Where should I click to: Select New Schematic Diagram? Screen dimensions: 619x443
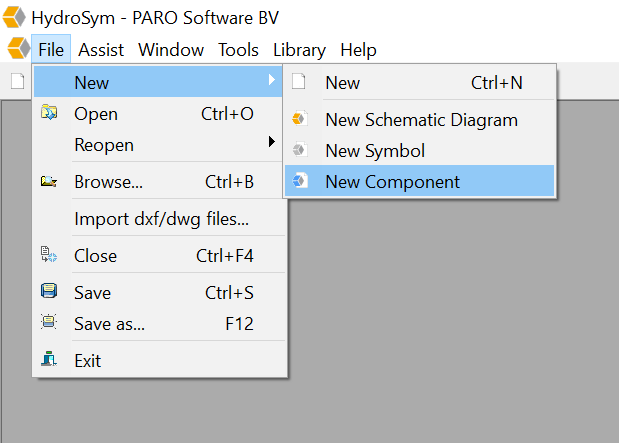point(420,119)
